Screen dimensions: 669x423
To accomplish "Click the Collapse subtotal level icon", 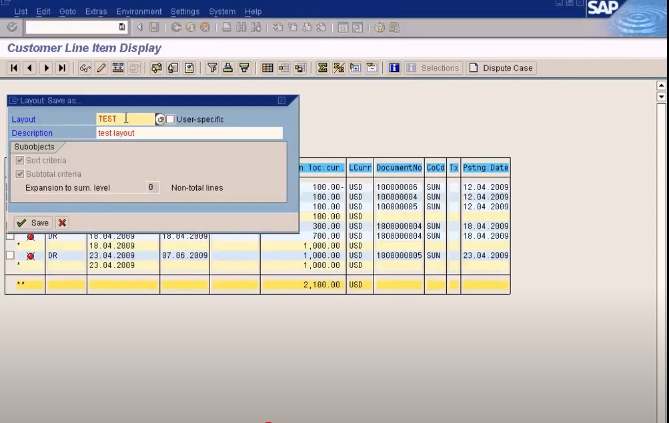I will pyautogui.click(x=371, y=68).
